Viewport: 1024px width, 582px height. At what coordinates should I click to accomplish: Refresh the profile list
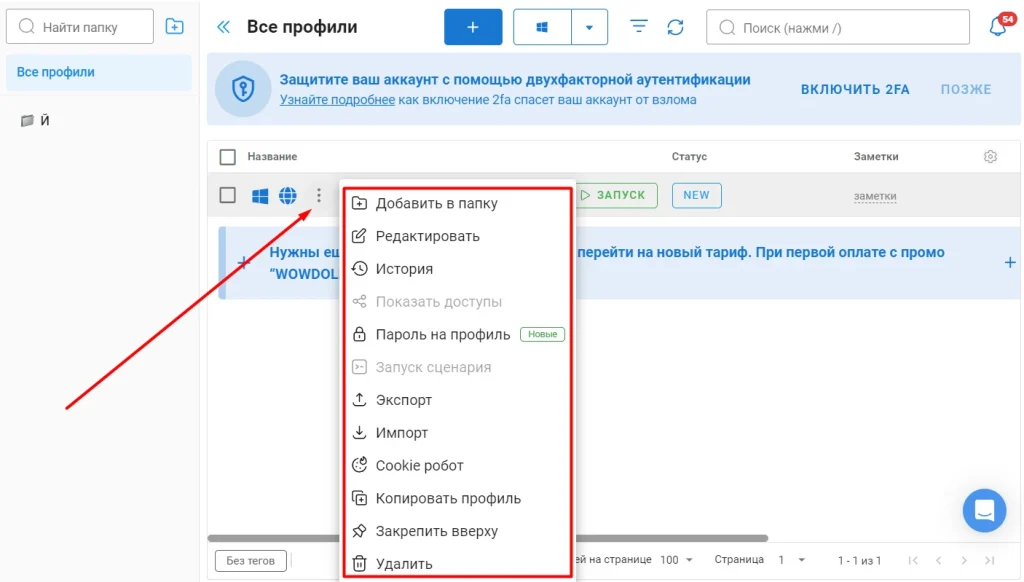675,27
